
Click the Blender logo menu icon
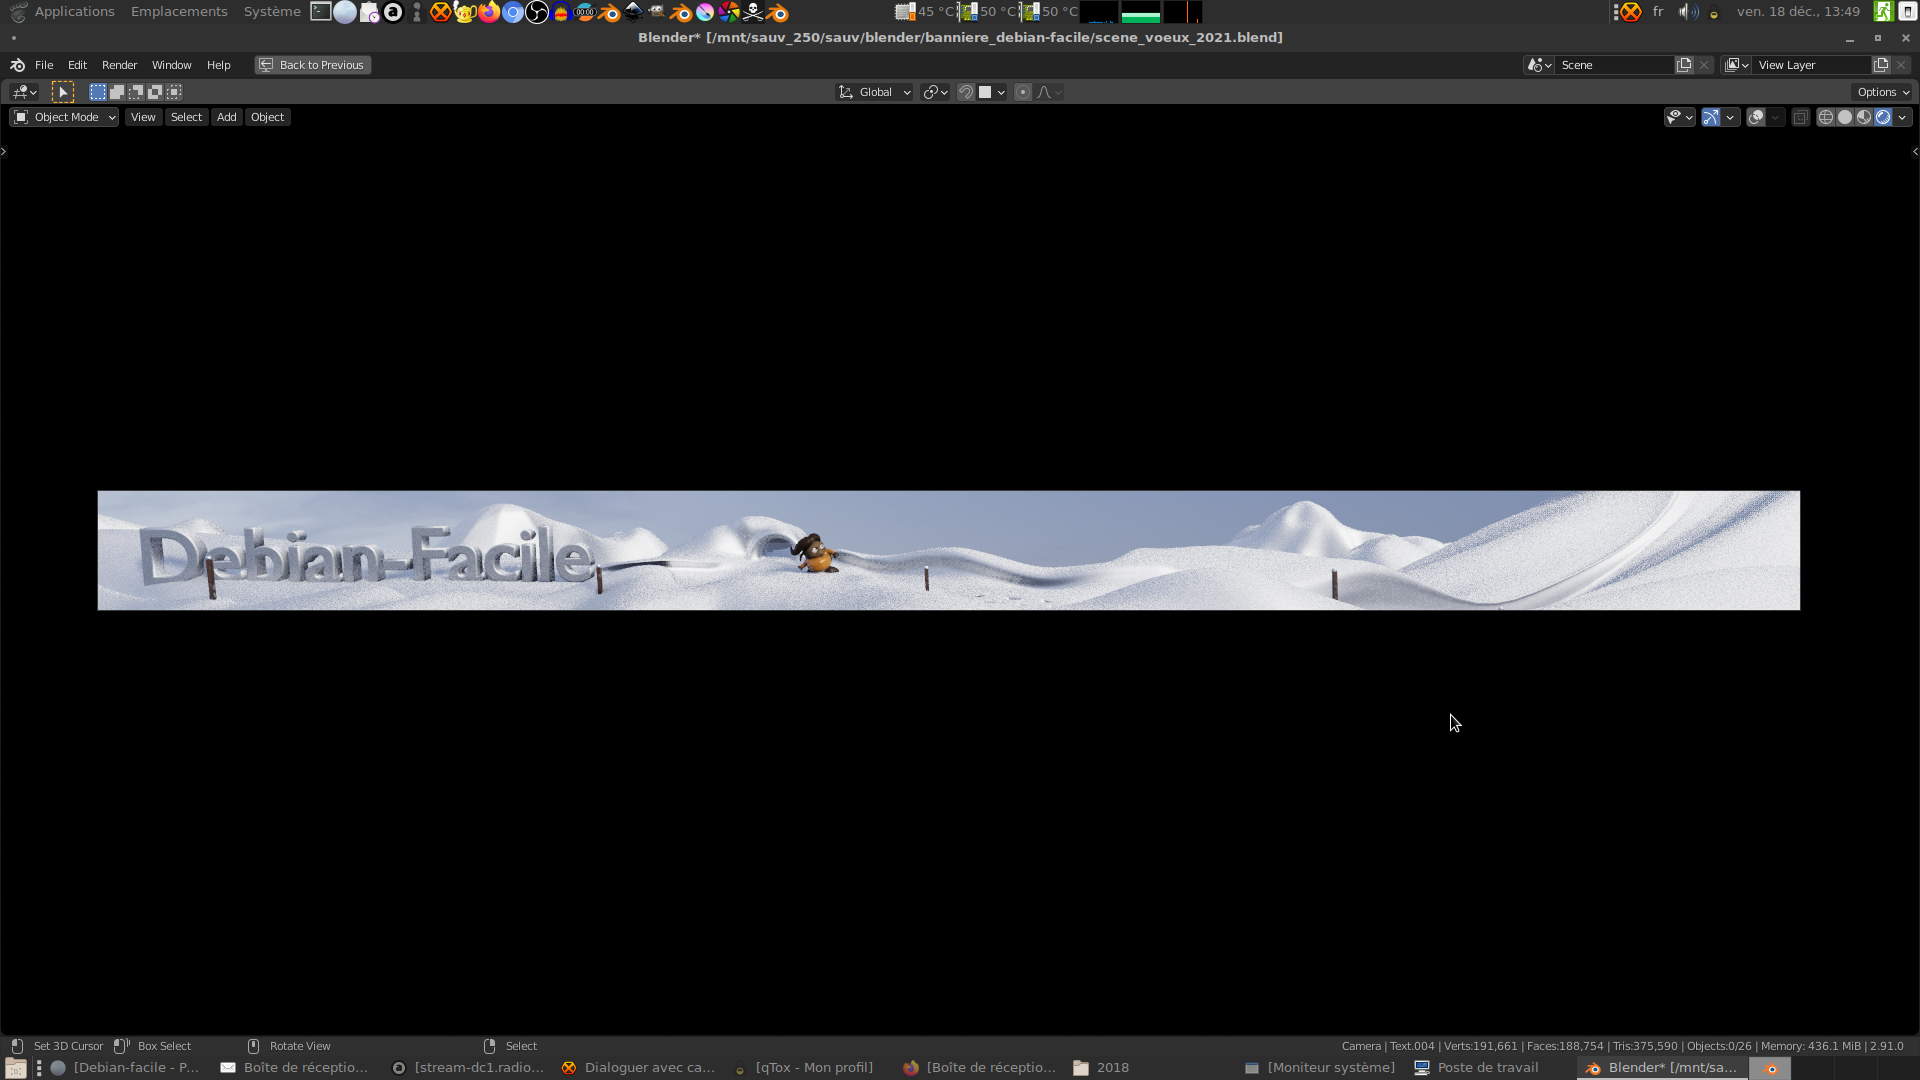pyautogui.click(x=17, y=65)
